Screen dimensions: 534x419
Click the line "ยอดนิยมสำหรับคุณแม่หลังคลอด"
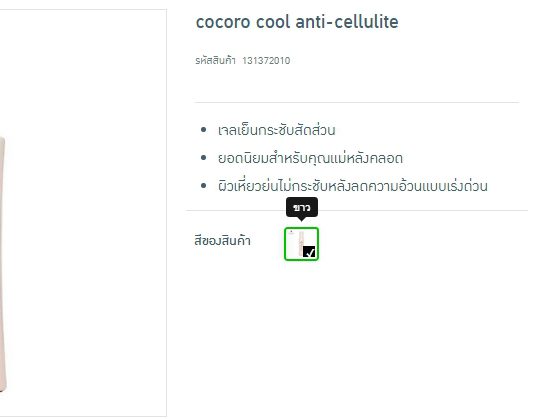click(x=310, y=158)
